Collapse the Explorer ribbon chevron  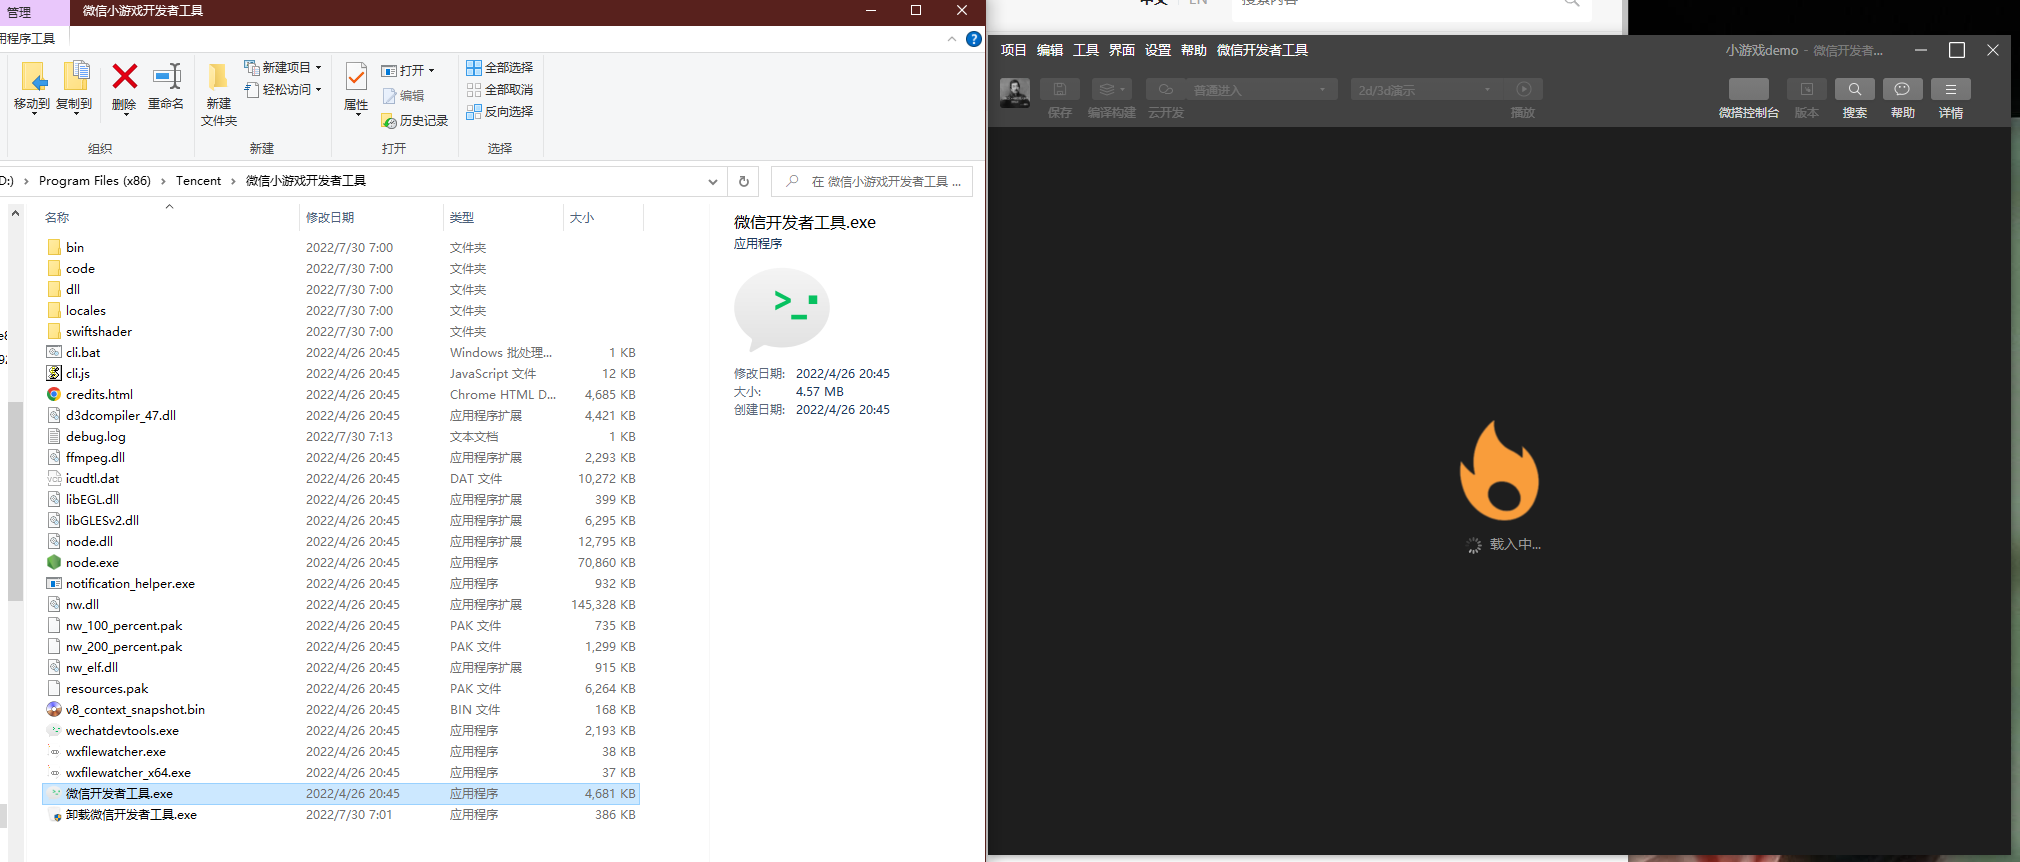click(x=951, y=39)
